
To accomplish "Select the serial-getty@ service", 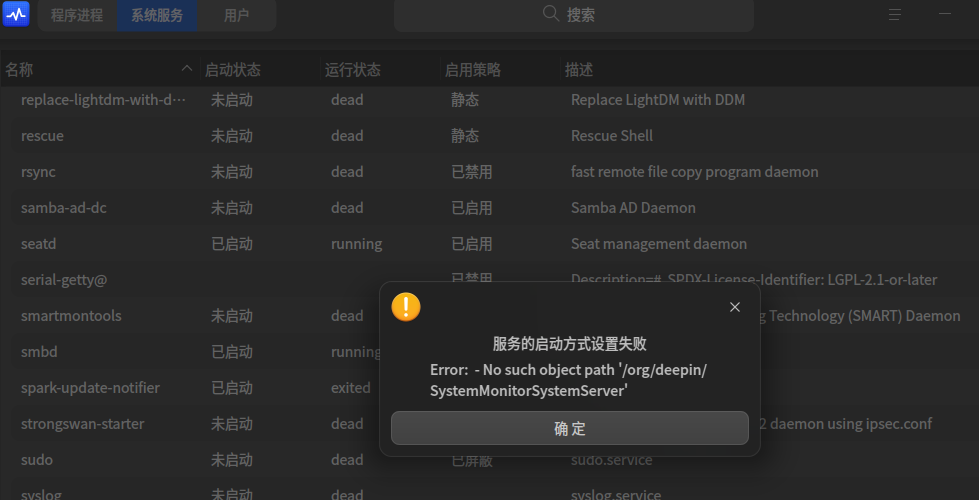I will pos(64,280).
